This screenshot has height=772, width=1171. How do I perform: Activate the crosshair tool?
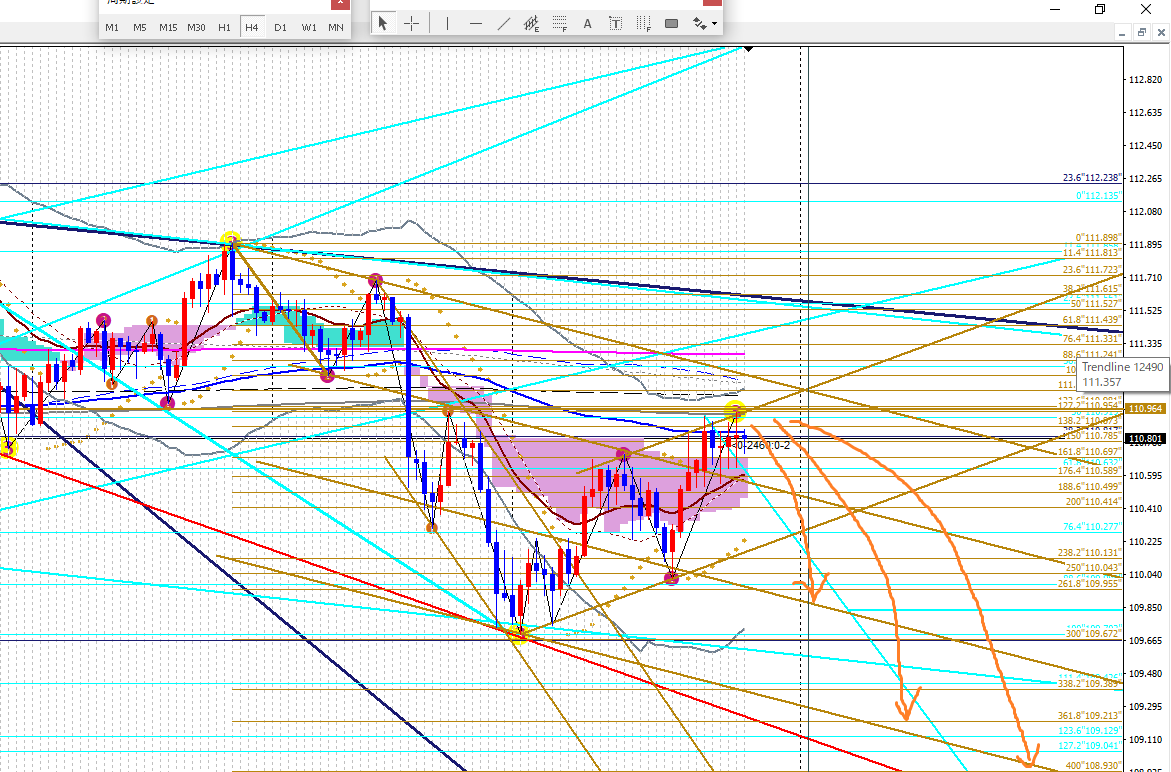(411, 24)
